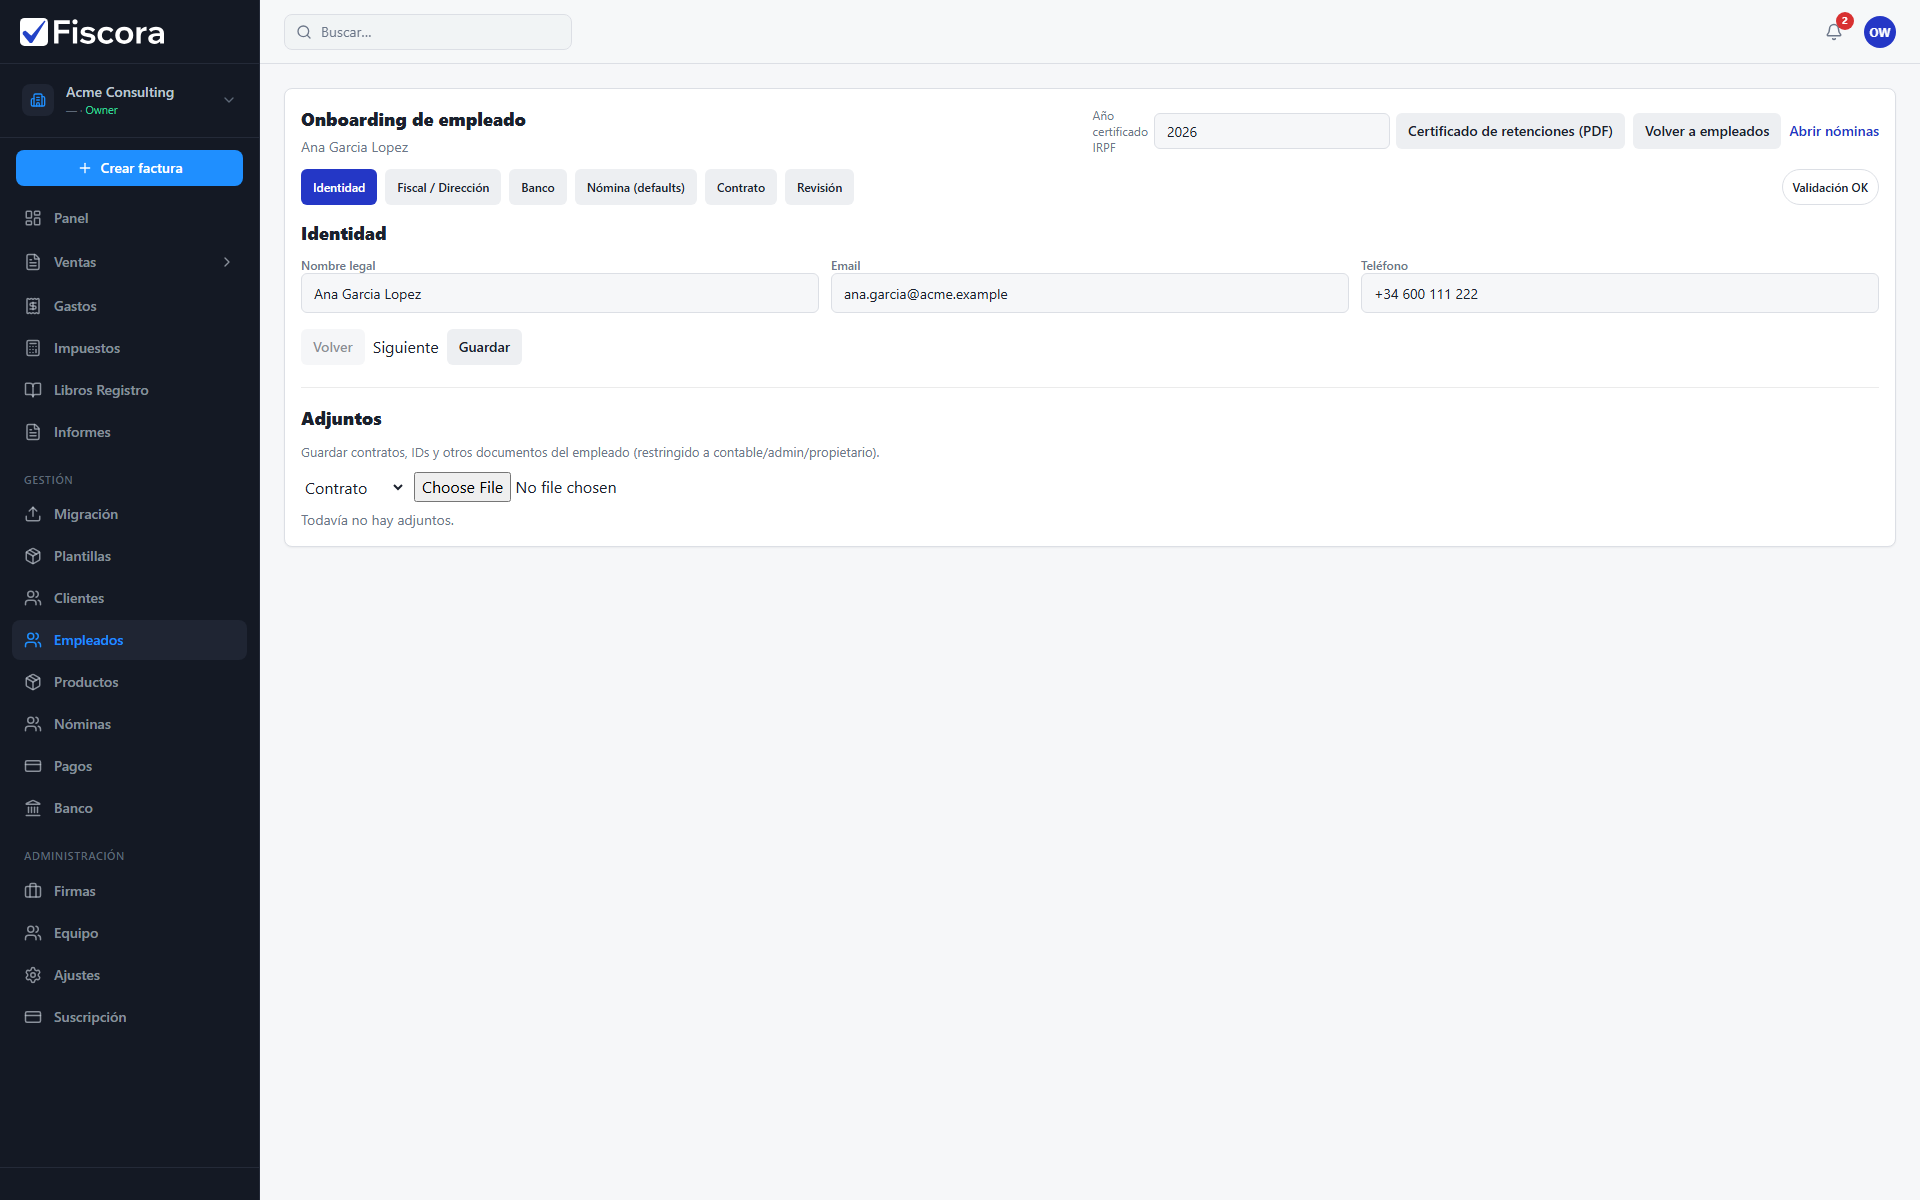Click the Banco building icon
Viewport: 1920px width, 1200px height.
33,808
